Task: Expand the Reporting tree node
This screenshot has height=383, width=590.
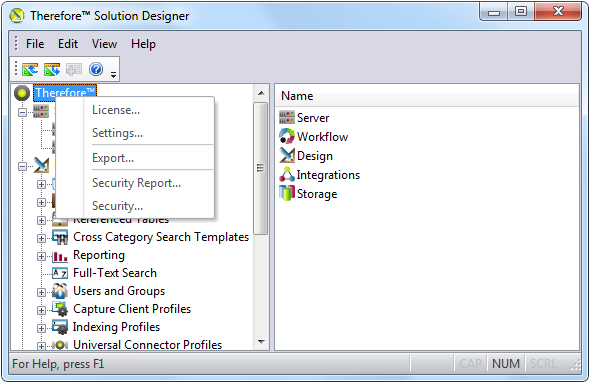Action: (41, 256)
